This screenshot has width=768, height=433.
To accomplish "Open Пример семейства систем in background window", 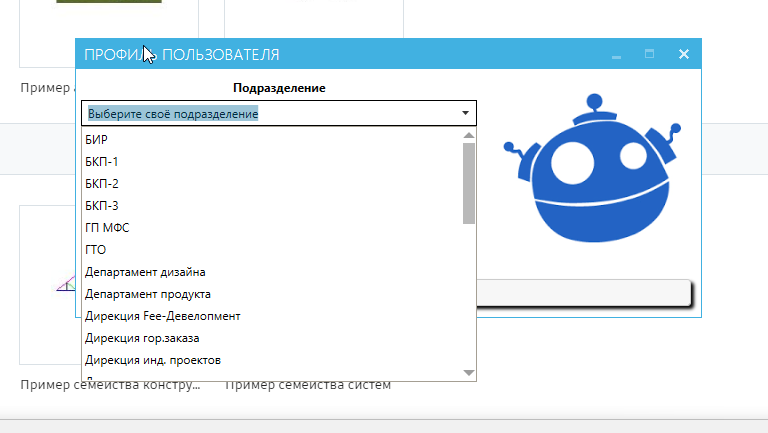I will point(308,385).
